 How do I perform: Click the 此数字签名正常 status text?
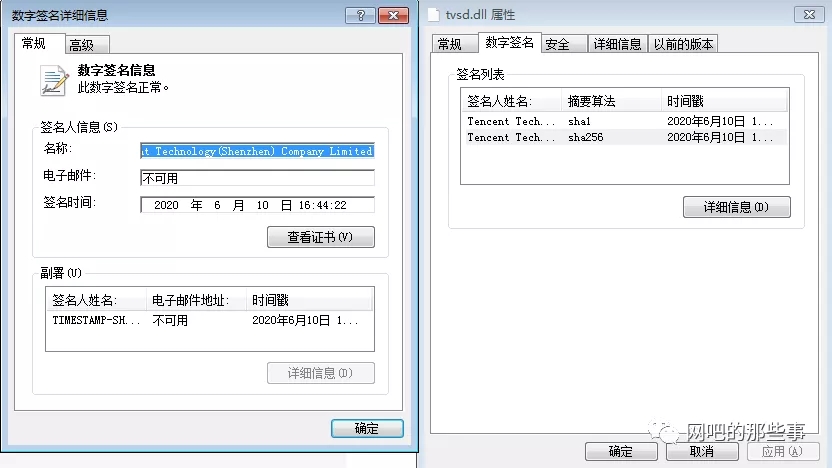pyautogui.click(x=123, y=88)
